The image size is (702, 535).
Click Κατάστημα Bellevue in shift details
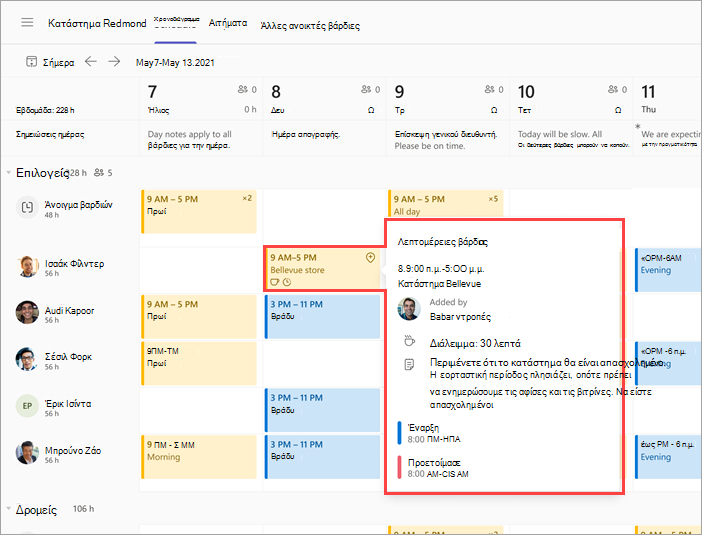[439, 284]
